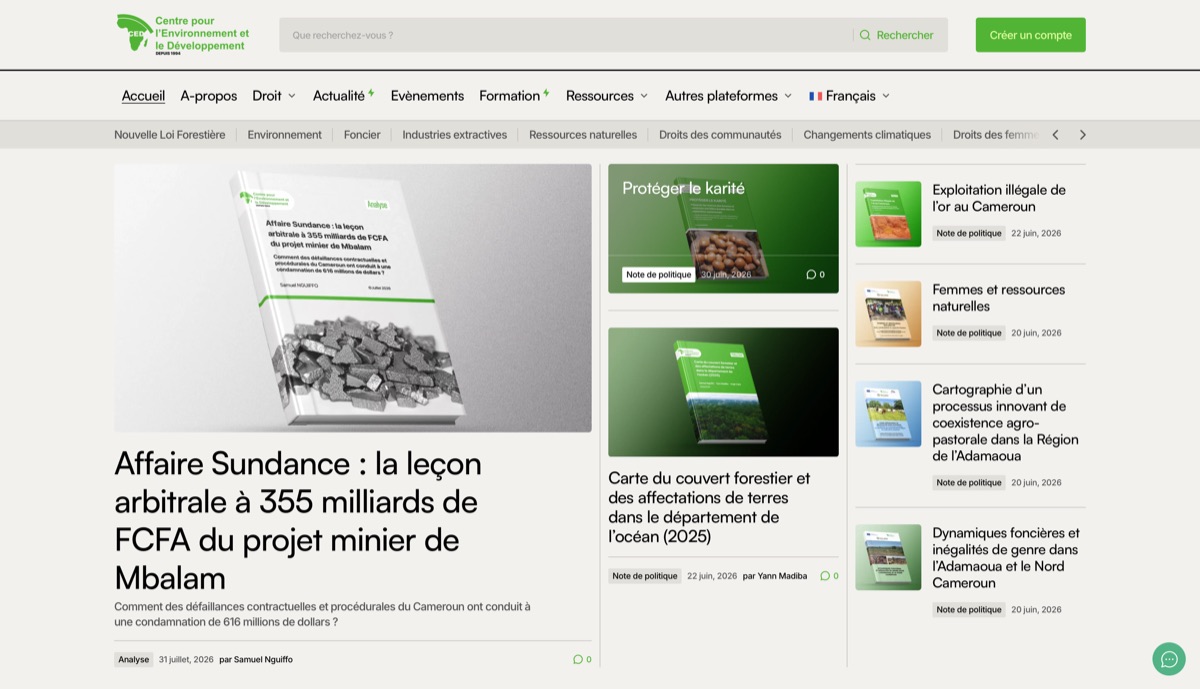
Task: Open the chat bubble widget
Action: (1168, 659)
